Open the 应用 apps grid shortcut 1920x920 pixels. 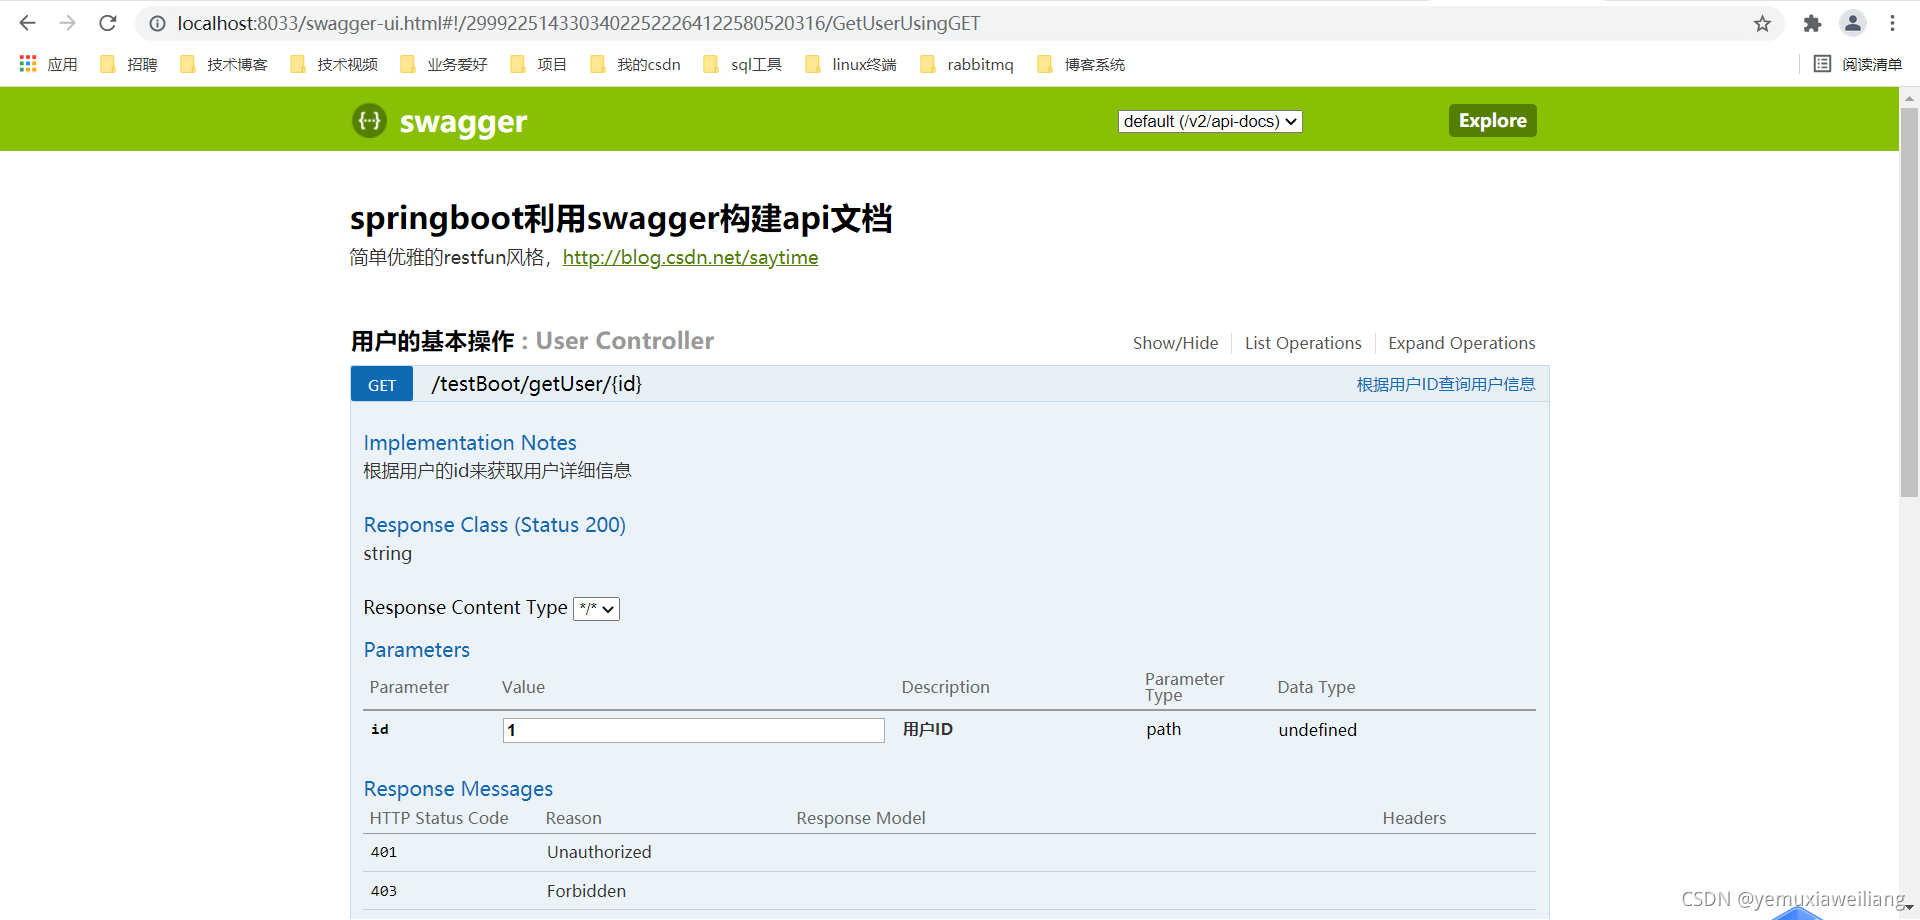pyautogui.click(x=48, y=64)
